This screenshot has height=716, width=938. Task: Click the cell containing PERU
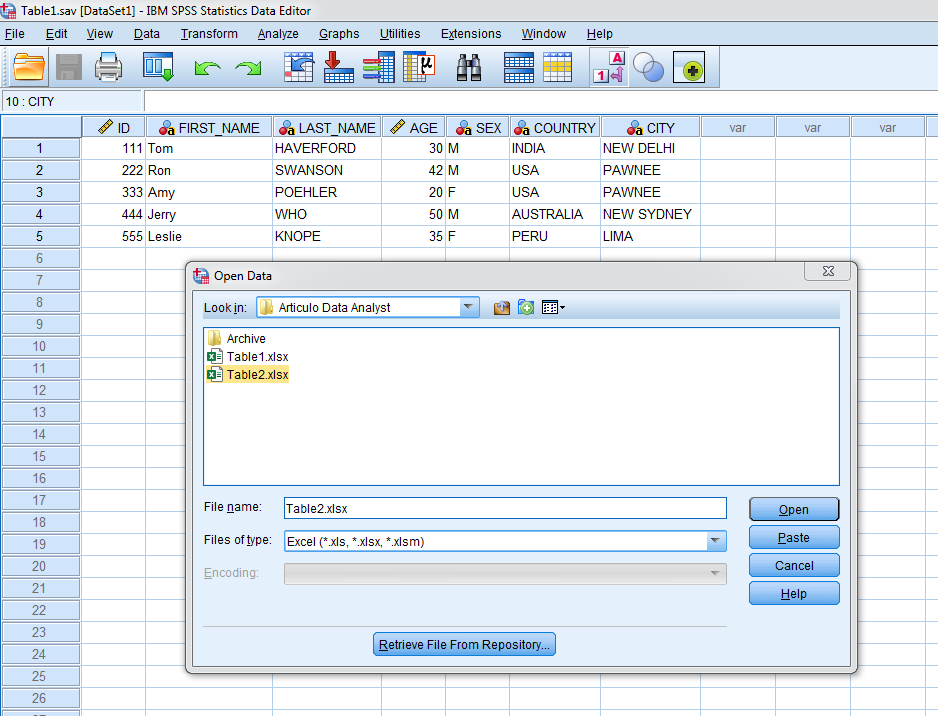555,236
